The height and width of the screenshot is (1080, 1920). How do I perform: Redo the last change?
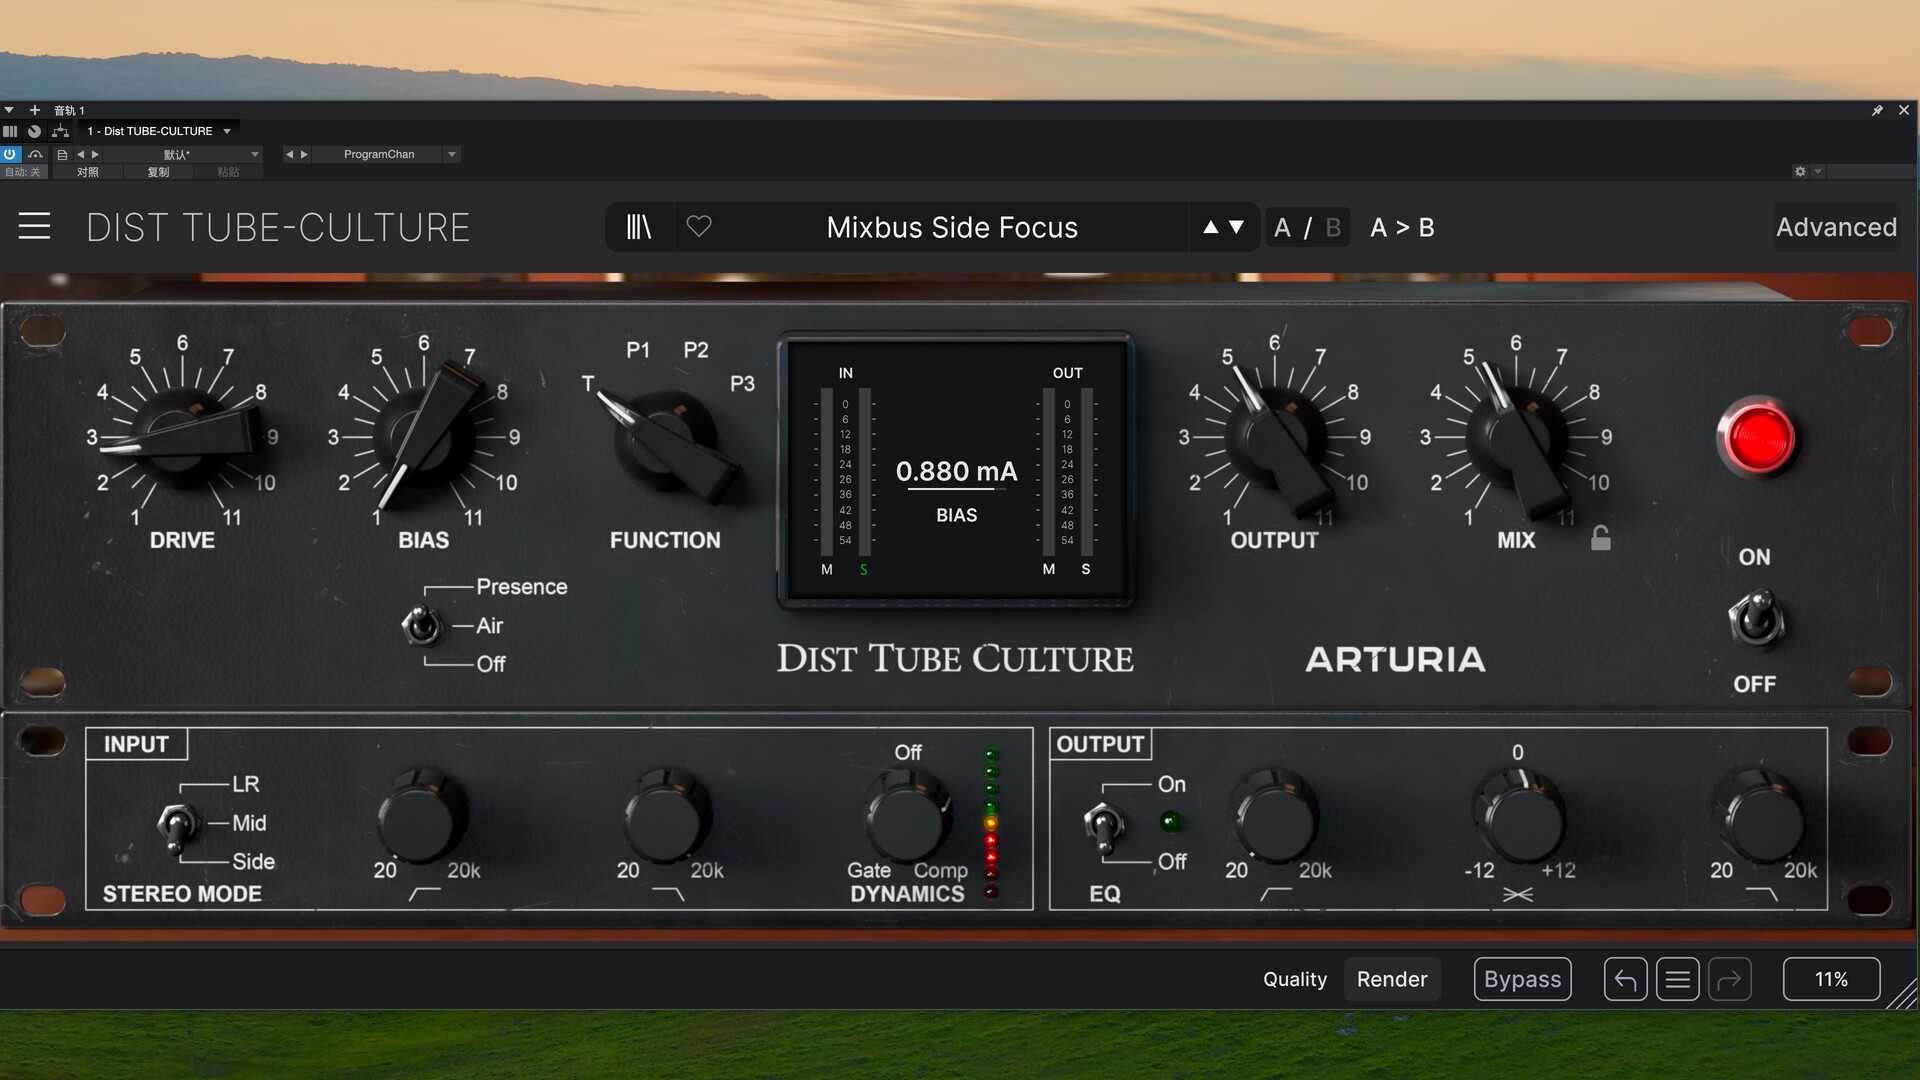(x=1729, y=979)
